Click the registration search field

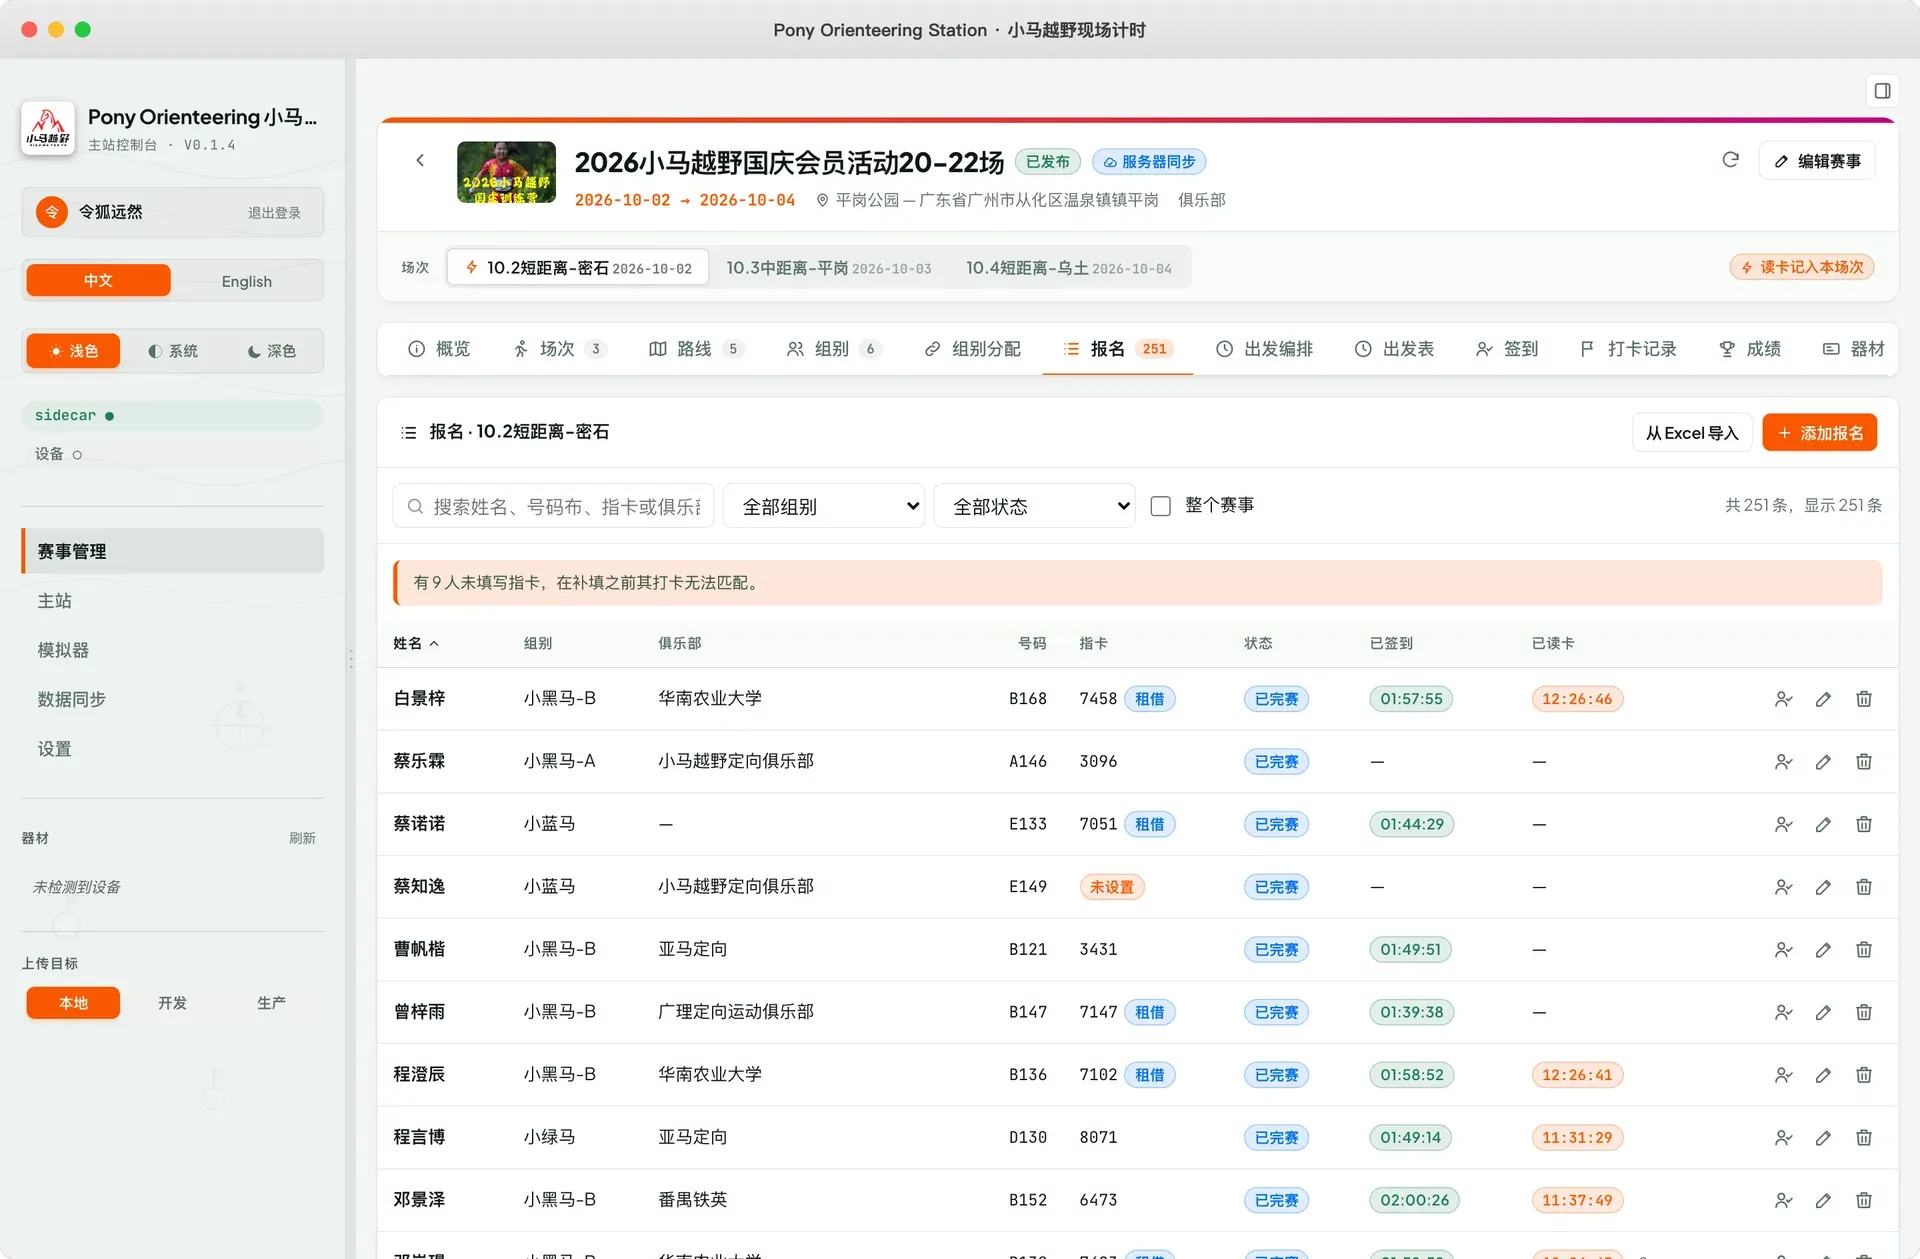coord(553,506)
